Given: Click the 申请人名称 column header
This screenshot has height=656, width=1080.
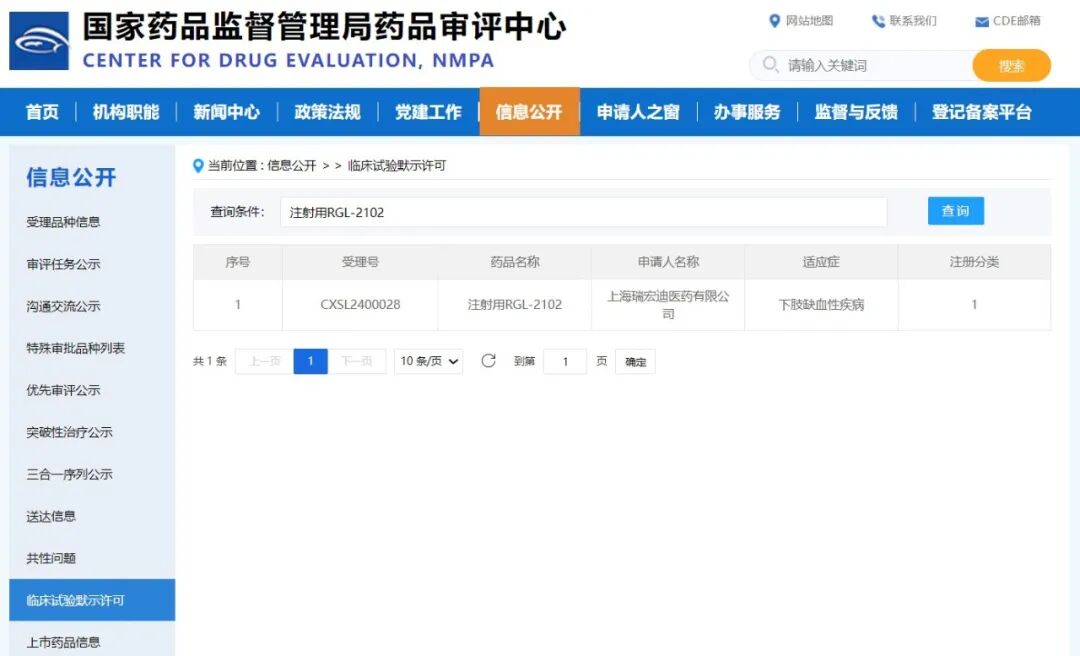Looking at the screenshot, I should [x=668, y=262].
